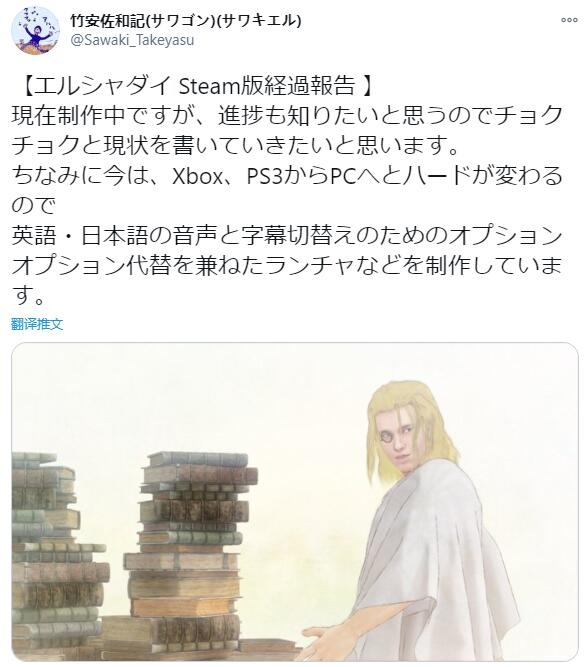Open the tweet's three-dot more options menu
Image resolution: width=588 pixels, height=667 pixels.
569,20
